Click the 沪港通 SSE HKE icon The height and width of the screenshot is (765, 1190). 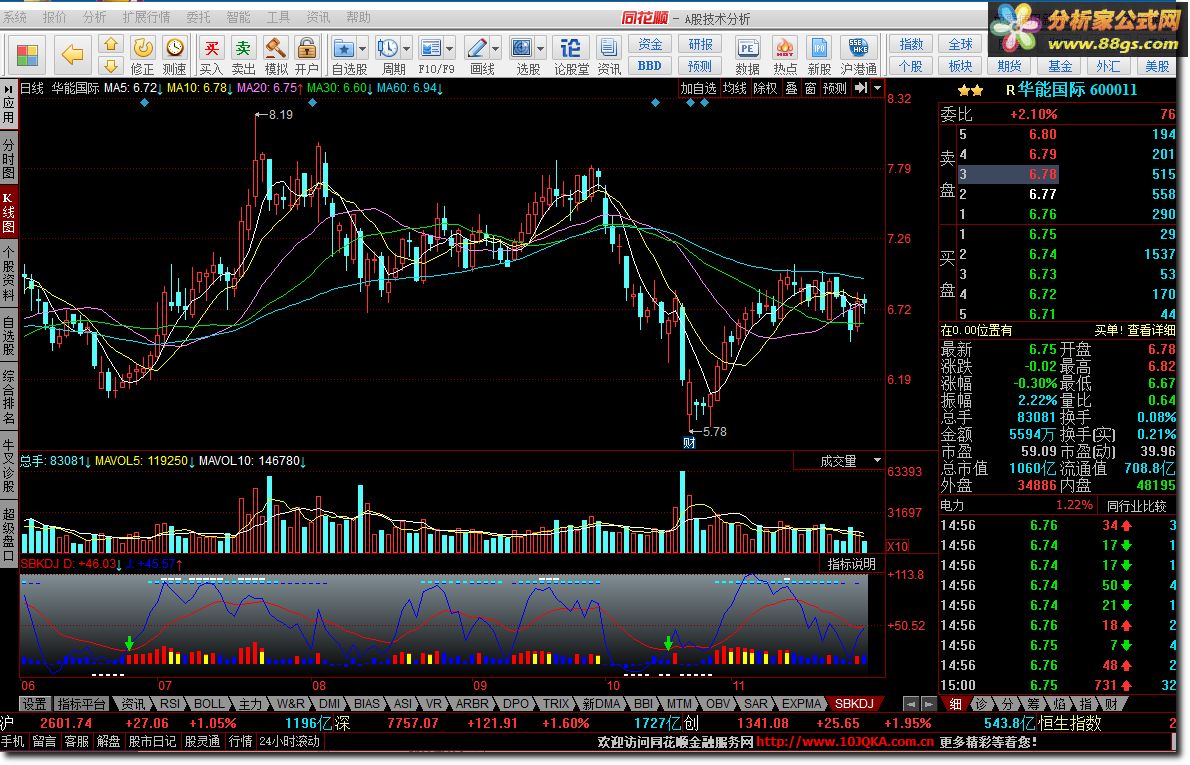tap(858, 49)
